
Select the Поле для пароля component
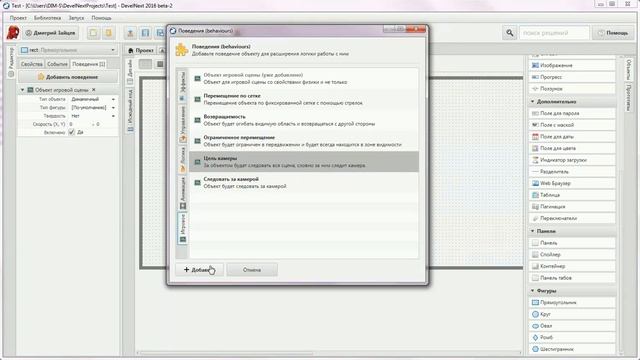pos(572,113)
